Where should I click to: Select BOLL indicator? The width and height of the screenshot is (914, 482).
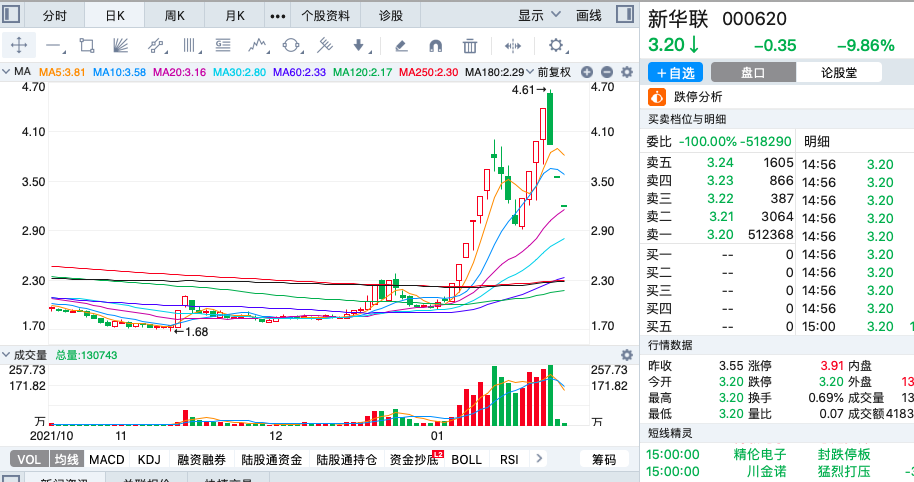tap(466, 459)
